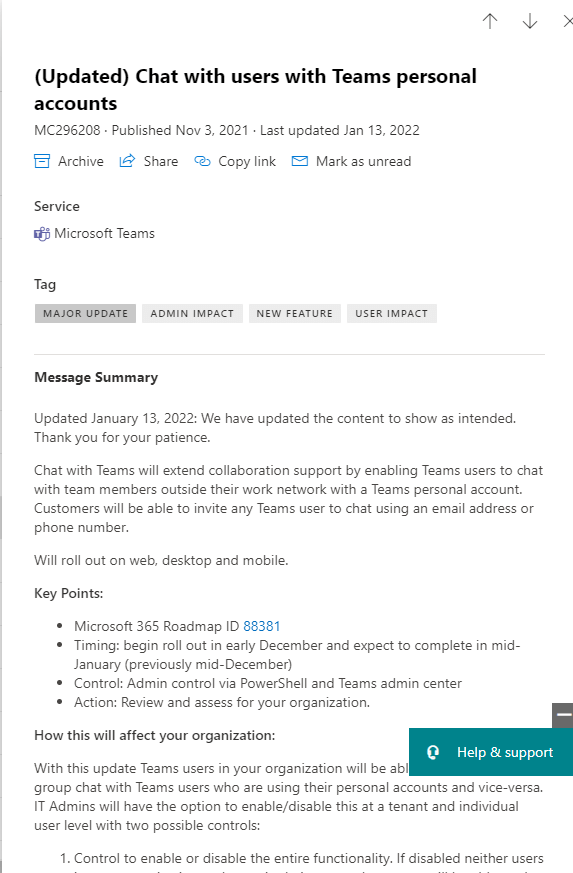573x873 pixels.
Task: Select the USER IMPACT tag
Action: pyautogui.click(x=391, y=313)
